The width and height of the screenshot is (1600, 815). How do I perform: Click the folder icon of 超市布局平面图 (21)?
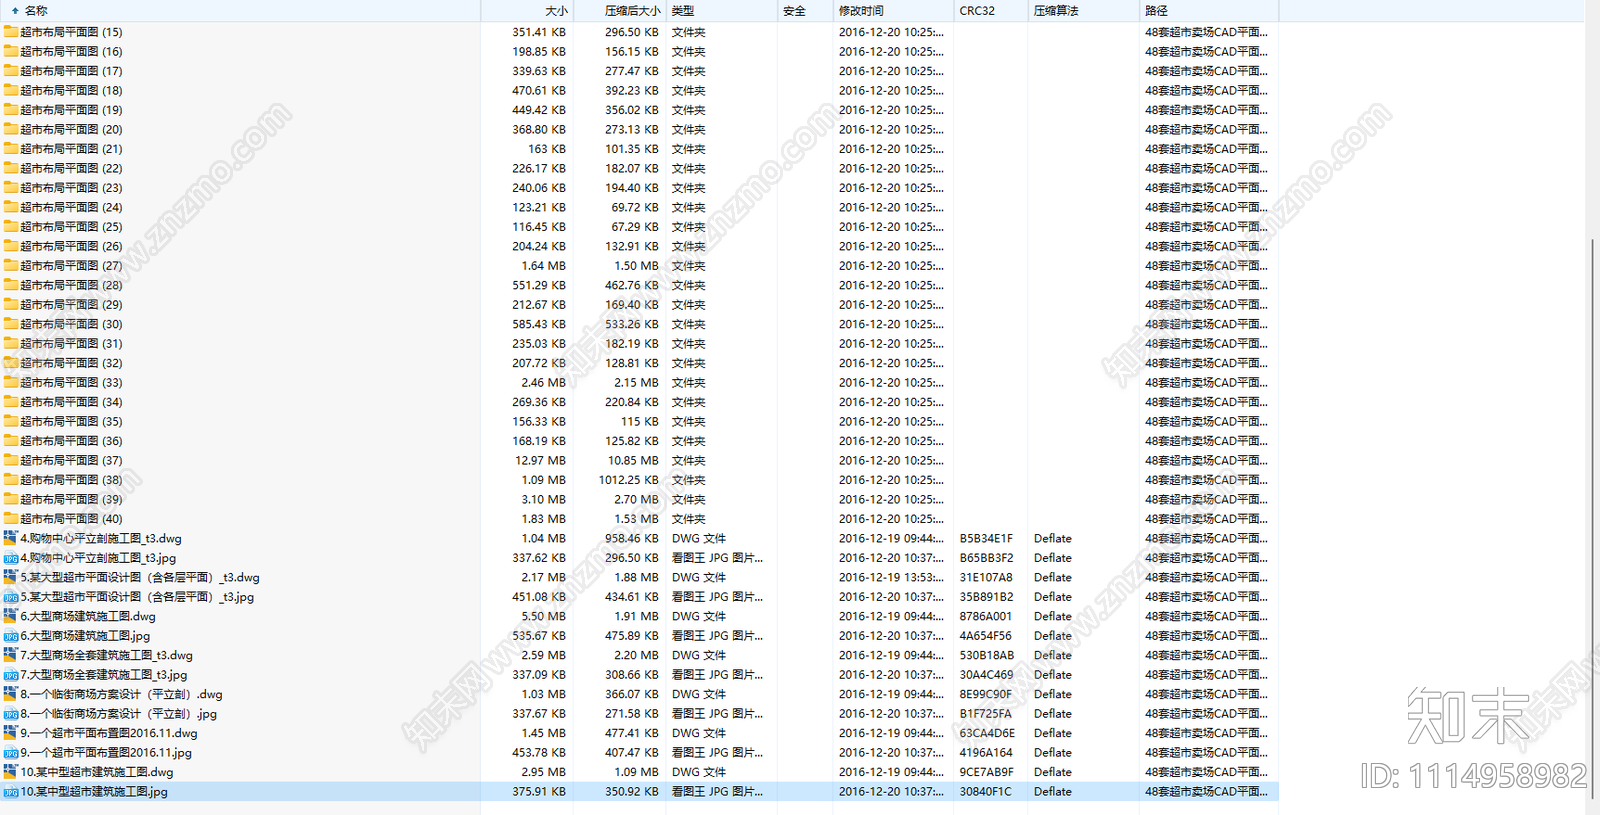point(11,149)
